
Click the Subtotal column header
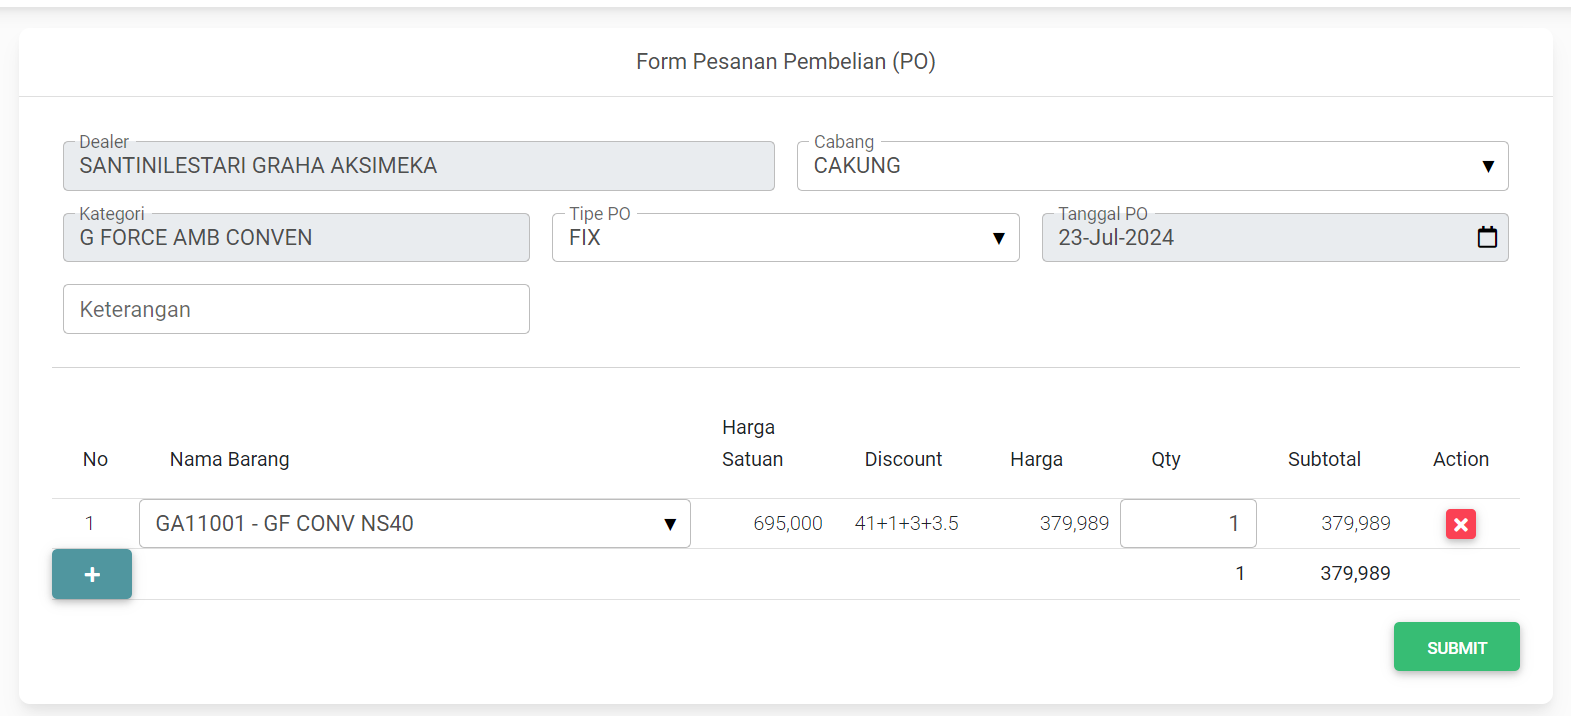coord(1323,459)
